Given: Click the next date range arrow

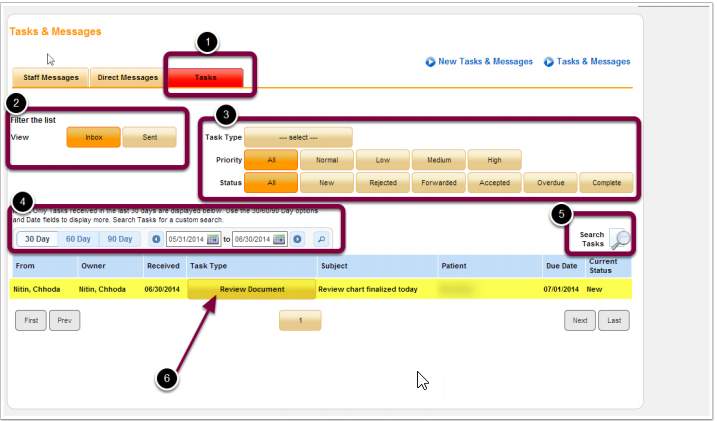Looking at the screenshot, I should click(x=297, y=239).
